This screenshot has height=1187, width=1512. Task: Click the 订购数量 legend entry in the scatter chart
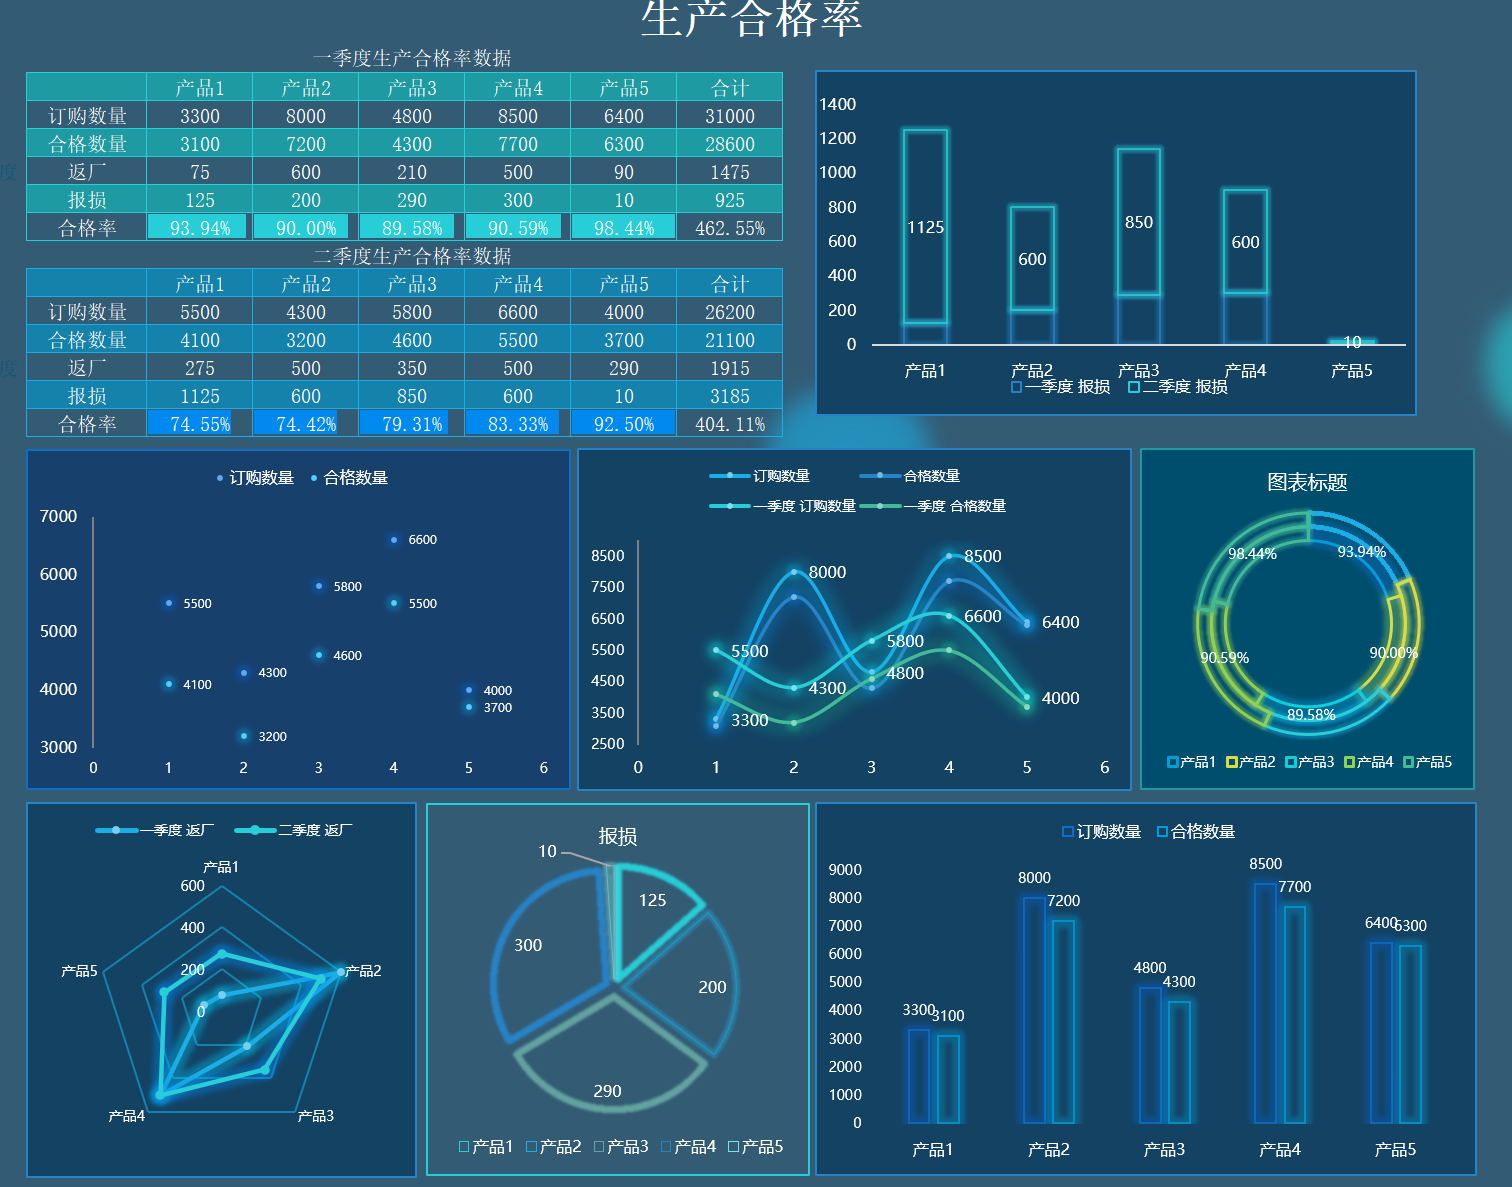[x=255, y=478]
